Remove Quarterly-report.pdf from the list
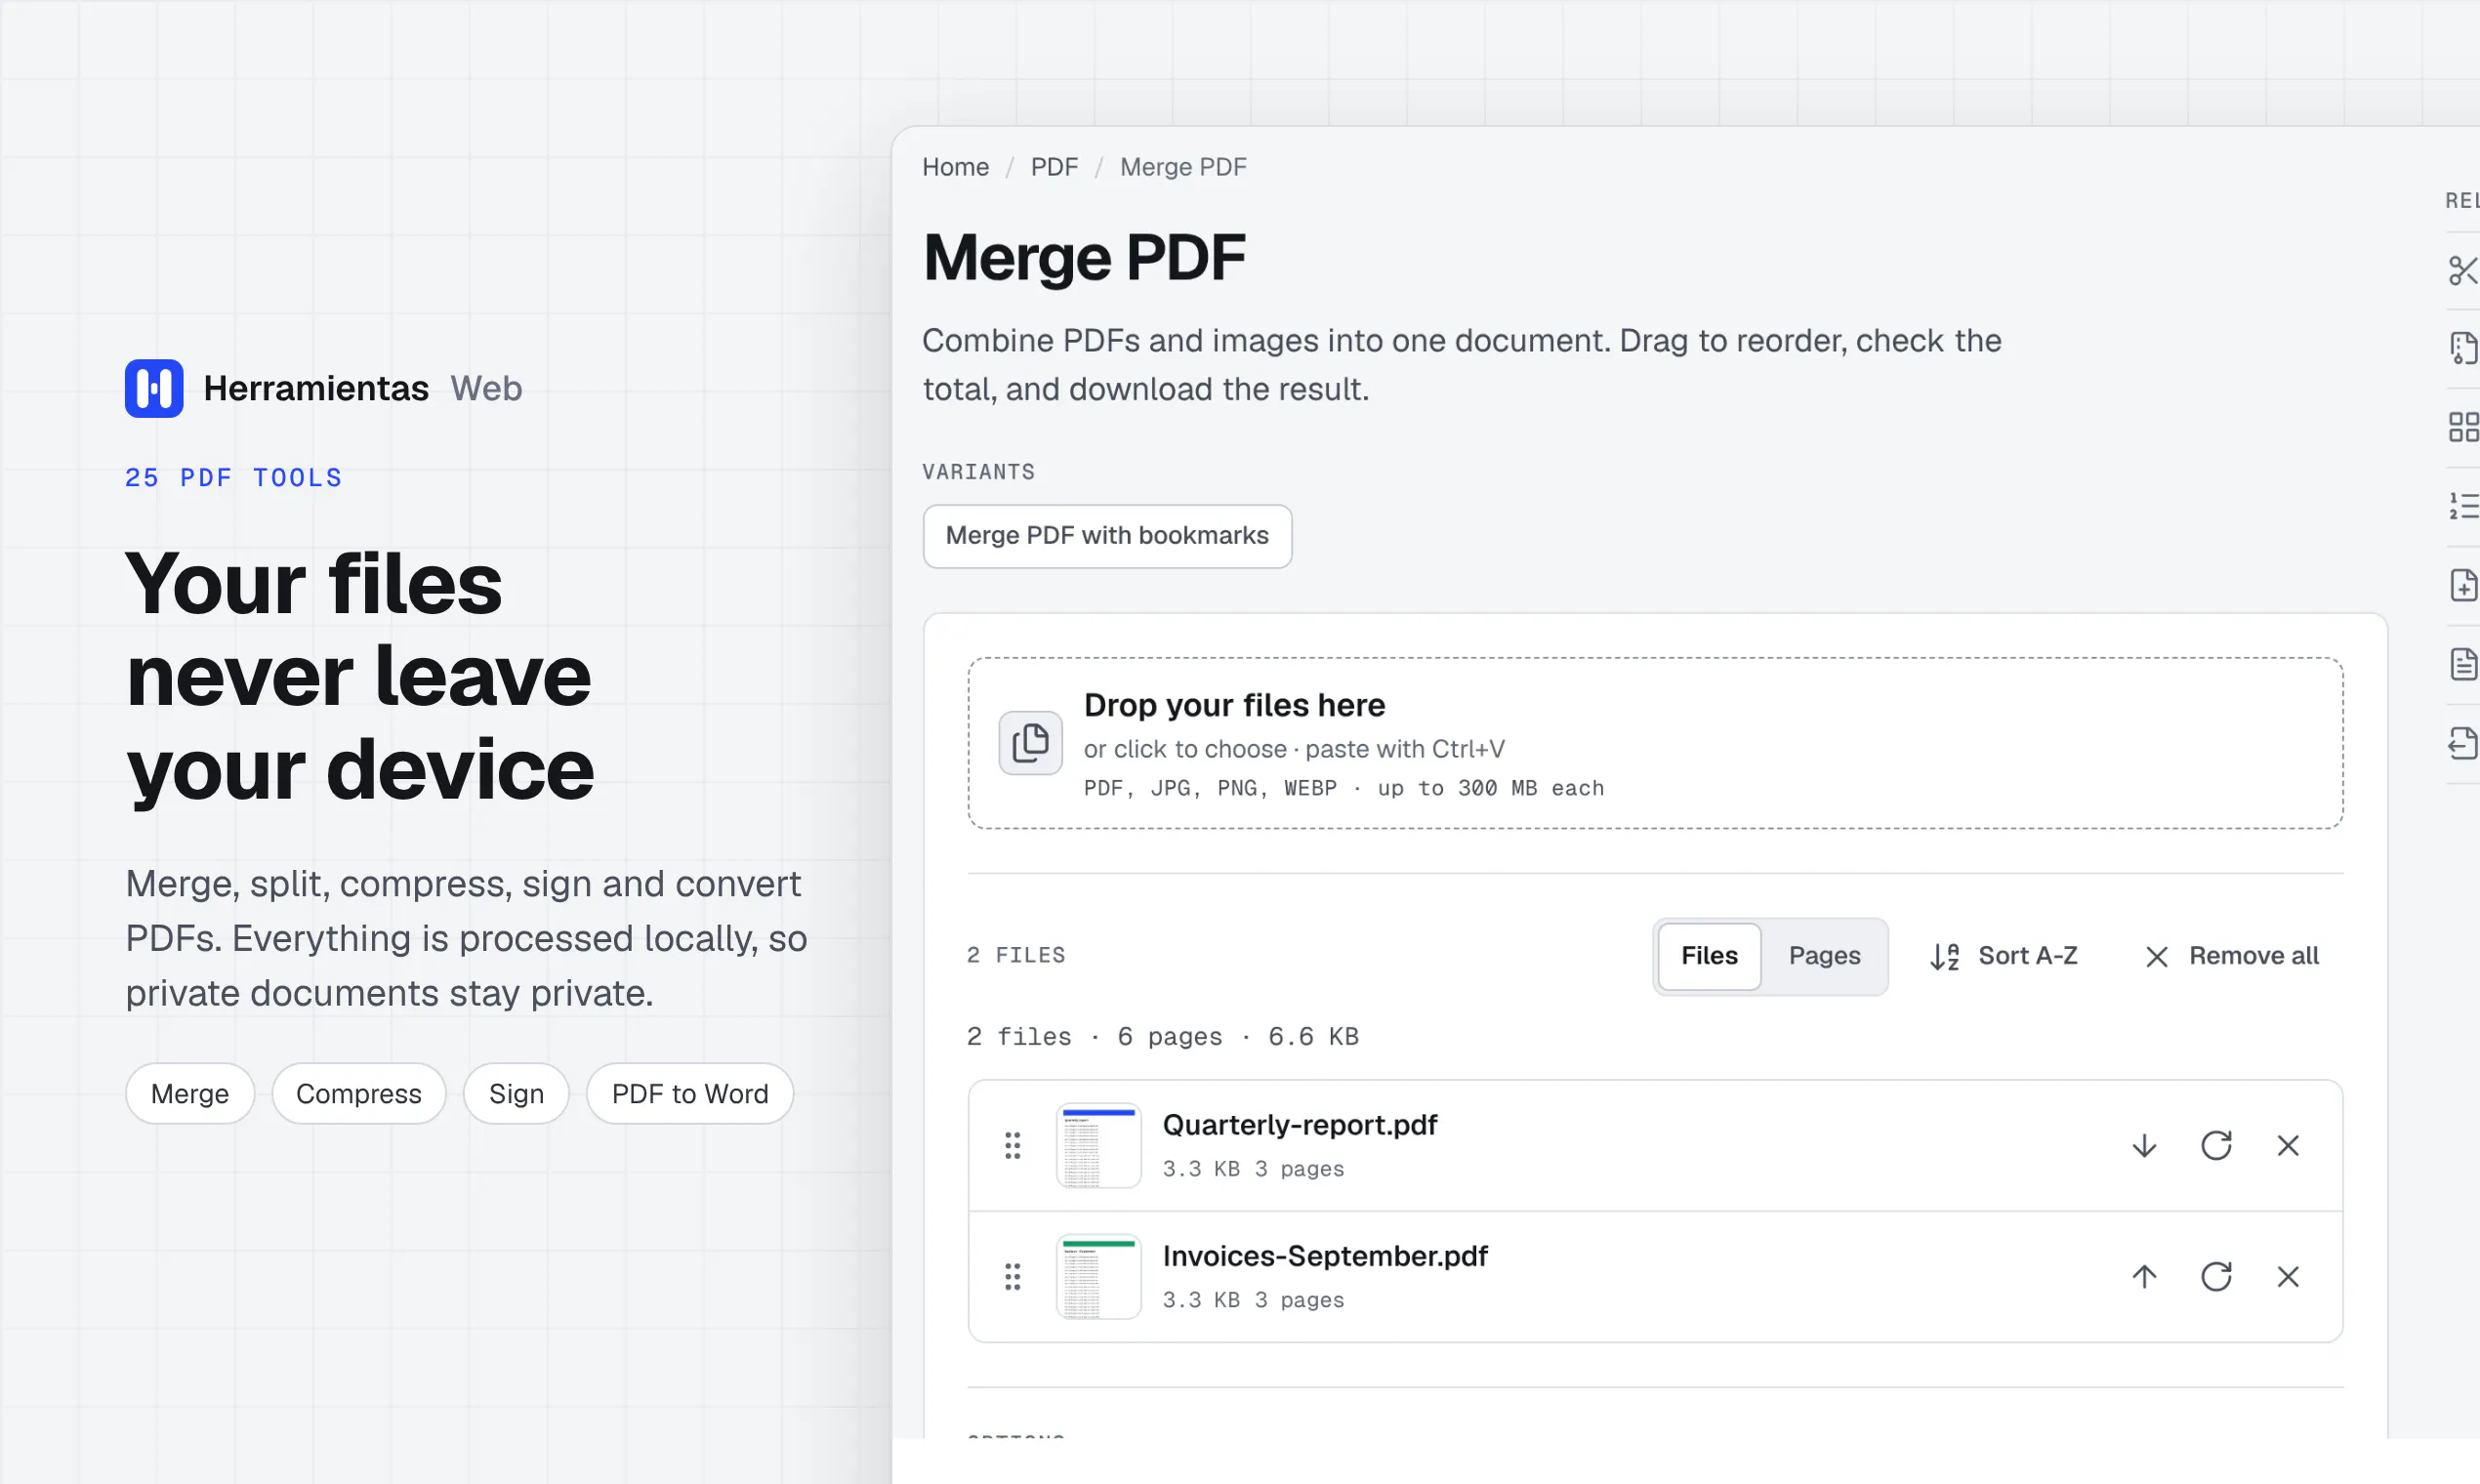 (x=2288, y=1145)
